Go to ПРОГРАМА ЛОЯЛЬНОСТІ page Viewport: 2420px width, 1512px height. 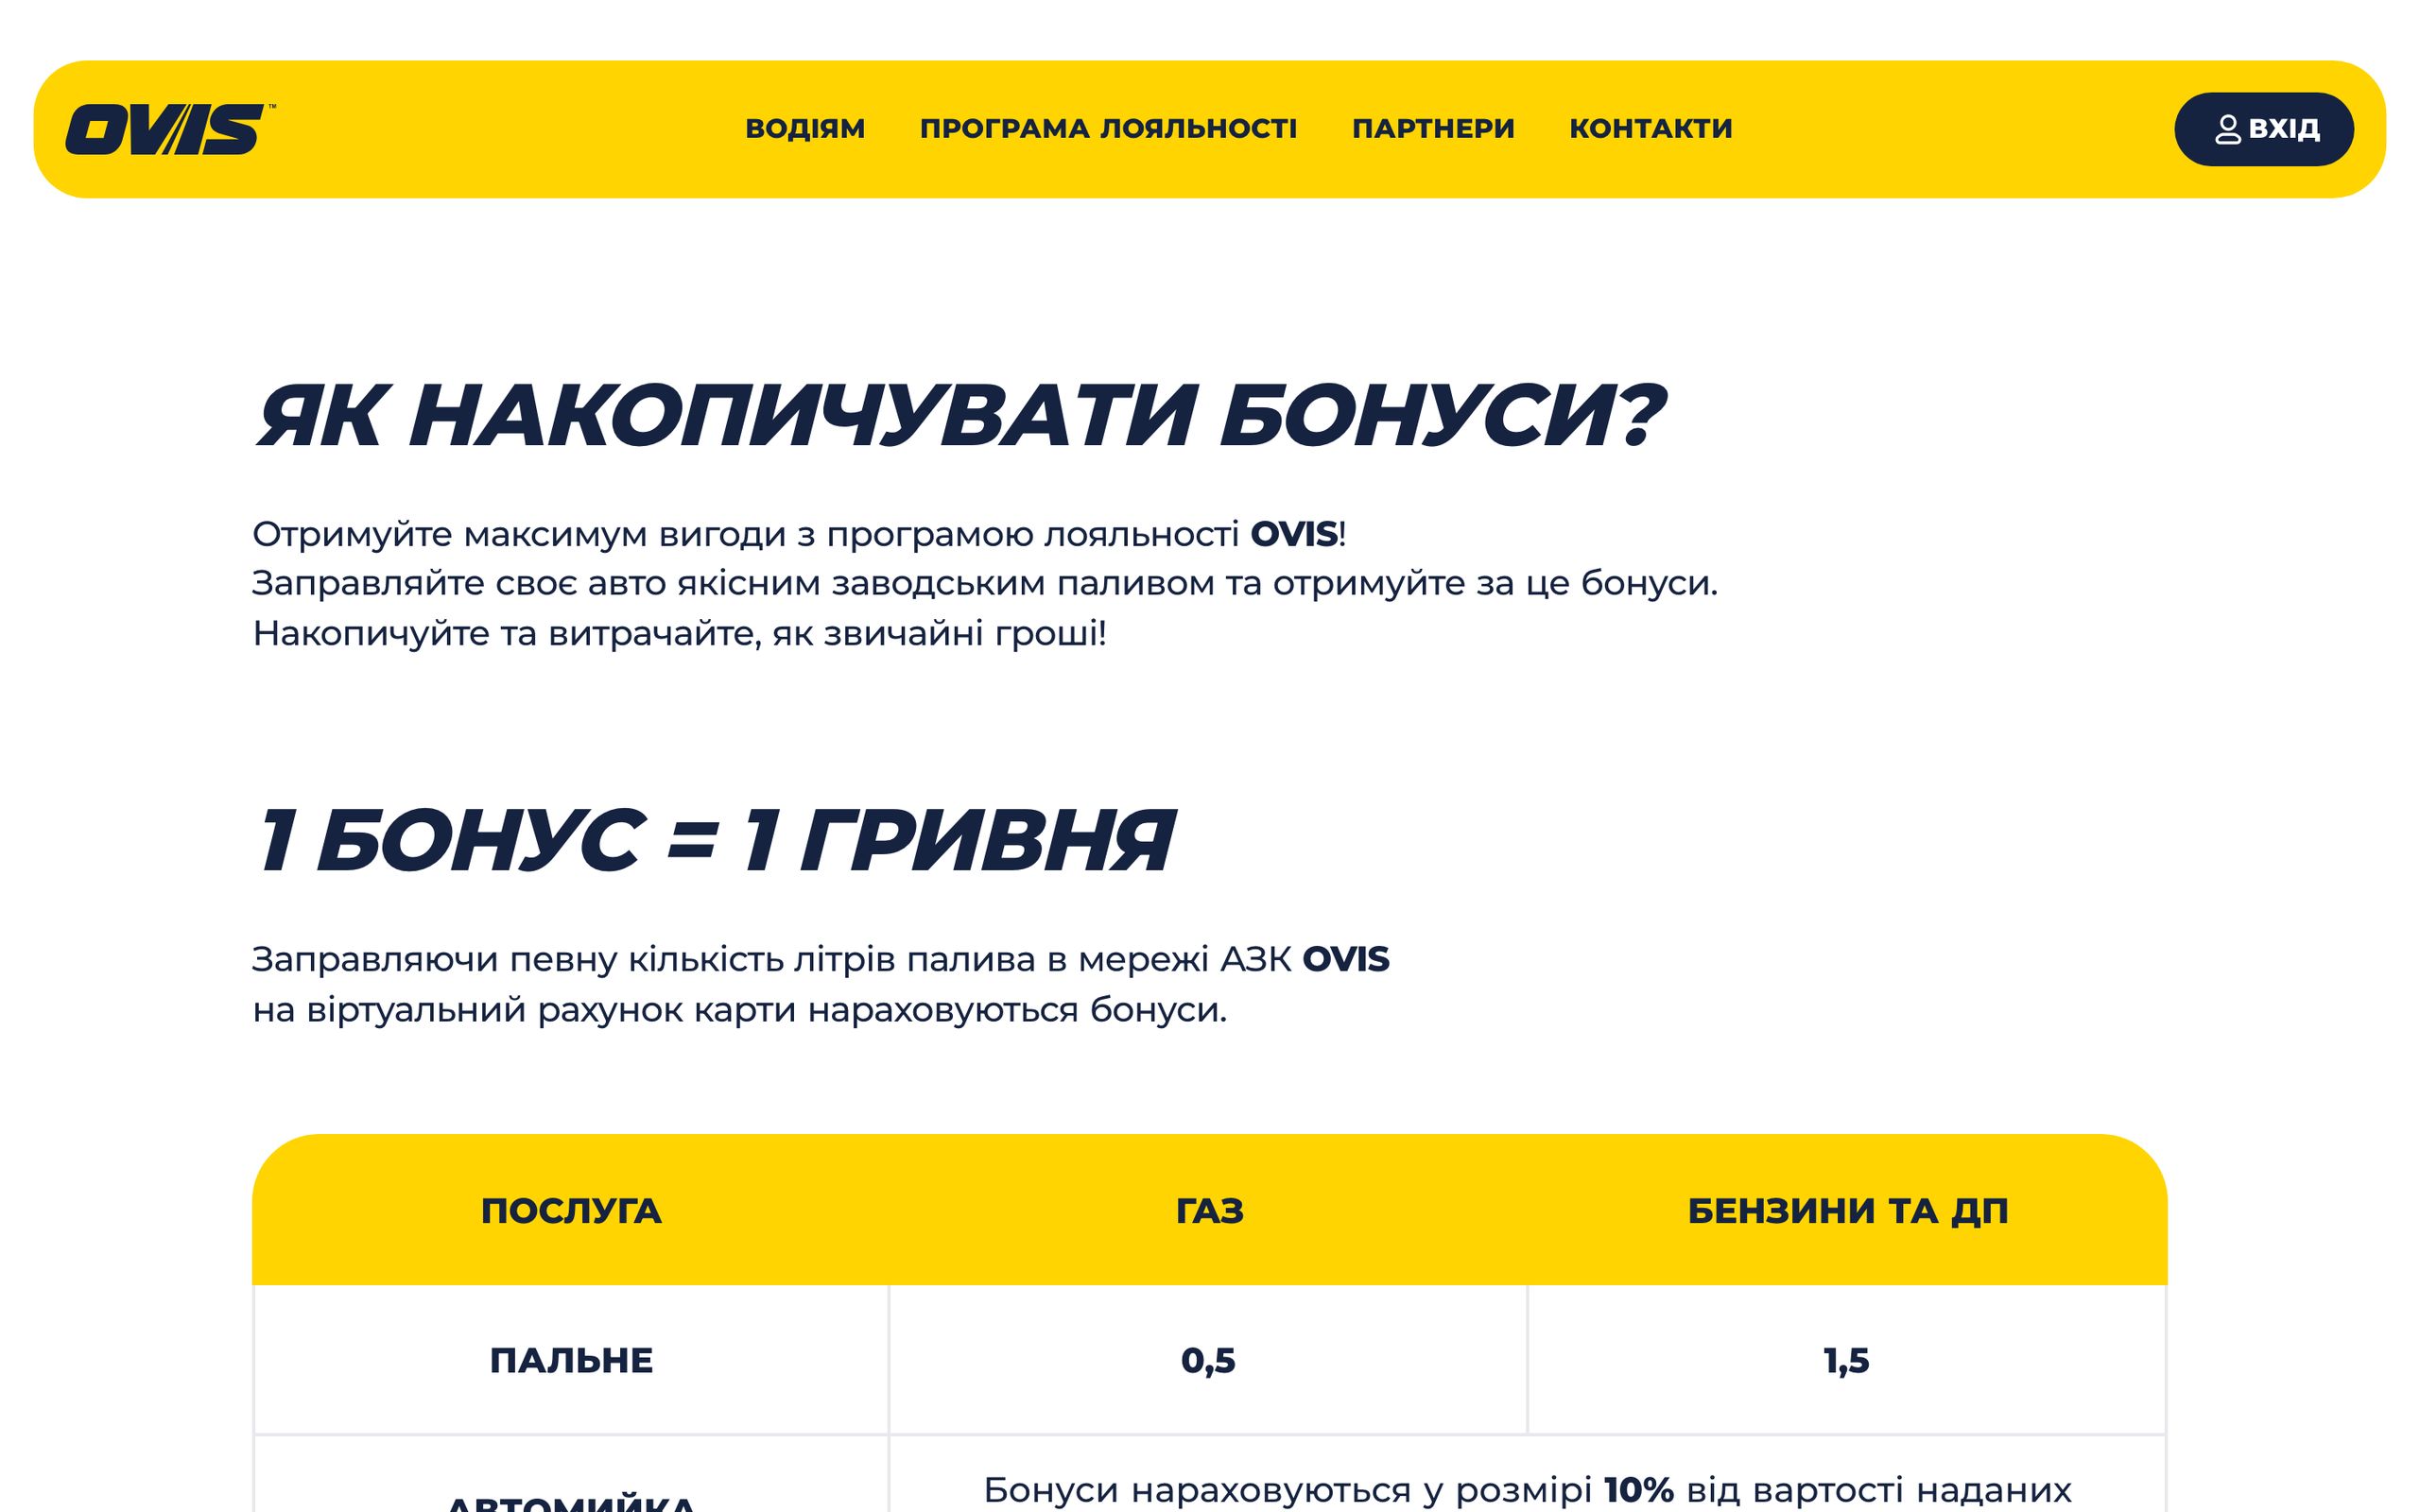point(1108,129)
